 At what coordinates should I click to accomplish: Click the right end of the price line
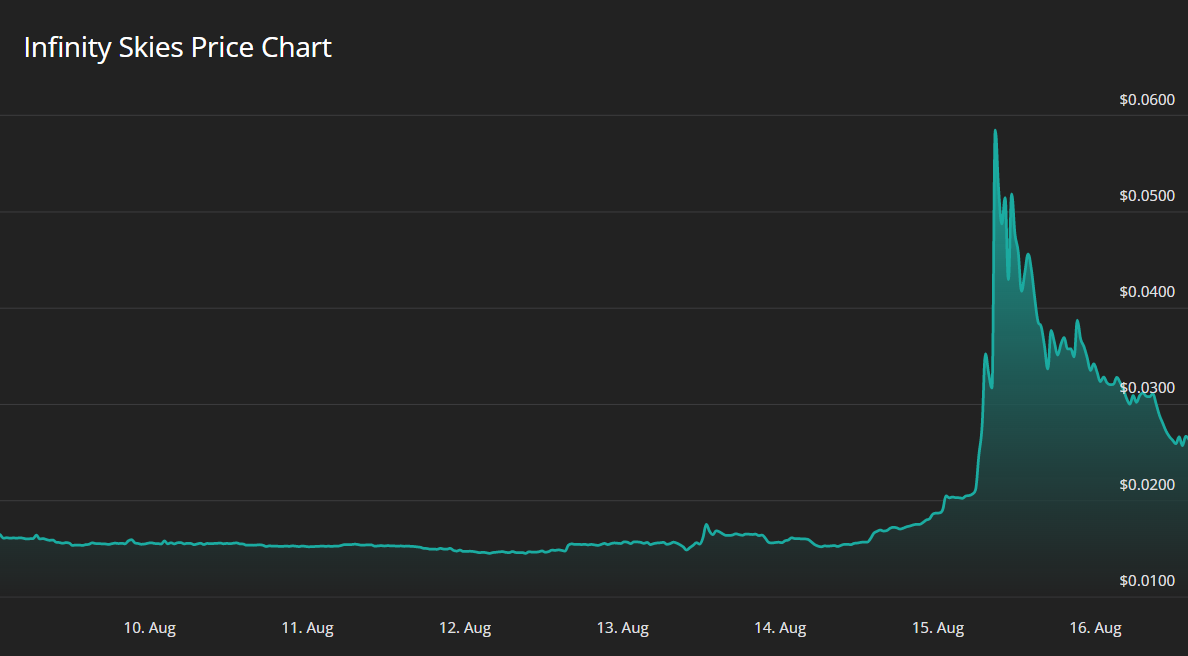pos(1185,438)
